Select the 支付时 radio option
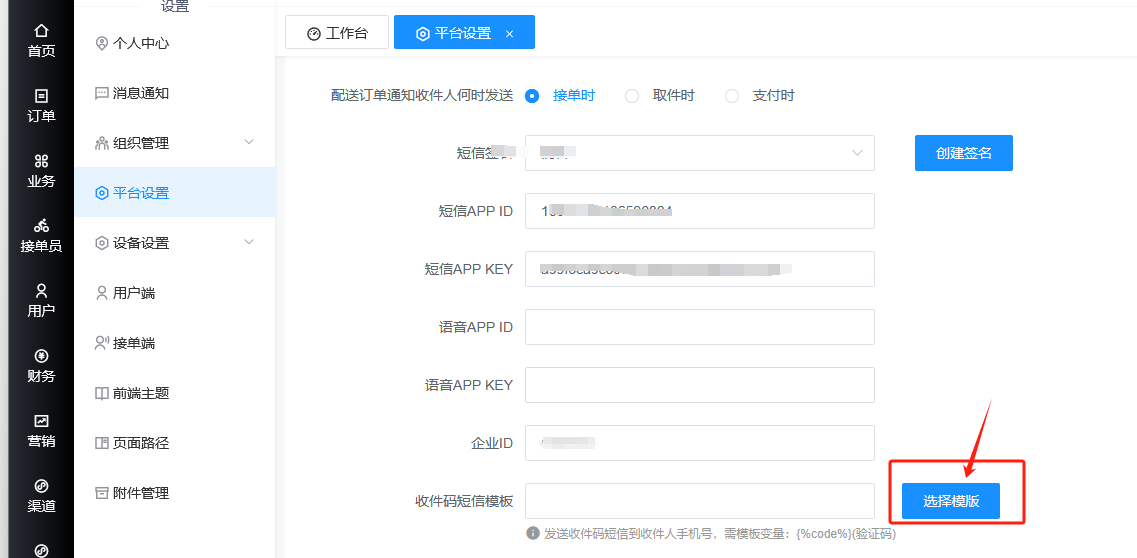The image size is (1137, 558). pos(732,96)
